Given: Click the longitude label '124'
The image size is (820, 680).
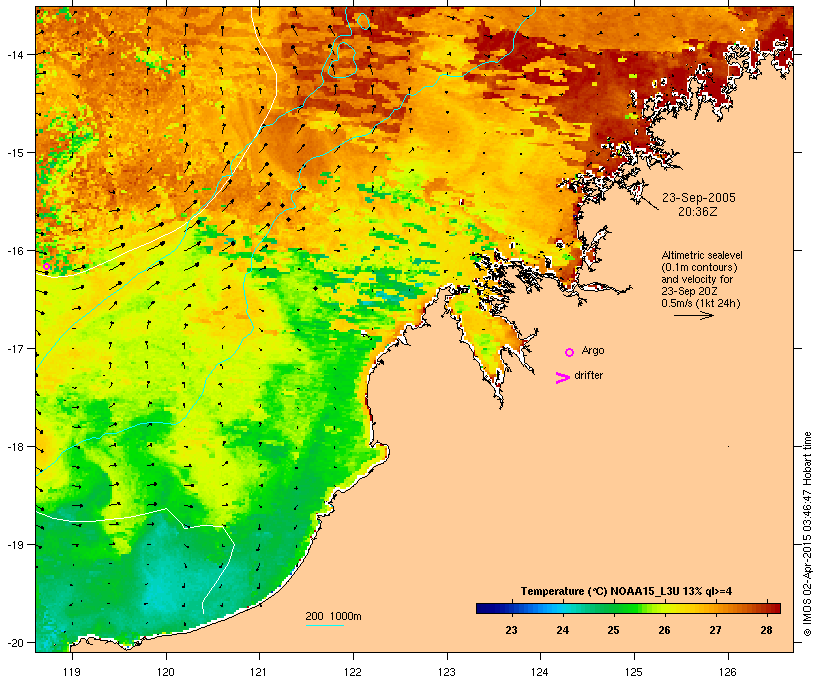Looking at the screenshot, I should click(x=540, y=672).
